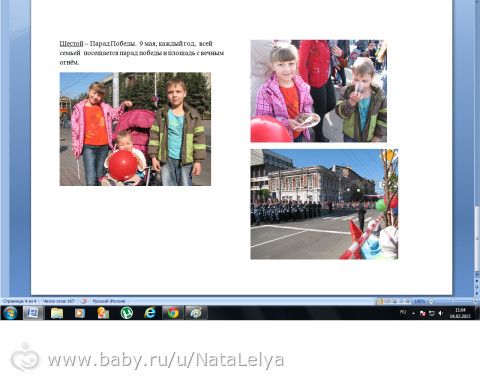Click the zoom-out minus button
Viewport: 480px width, 384px height.
[x=431, y=301]
